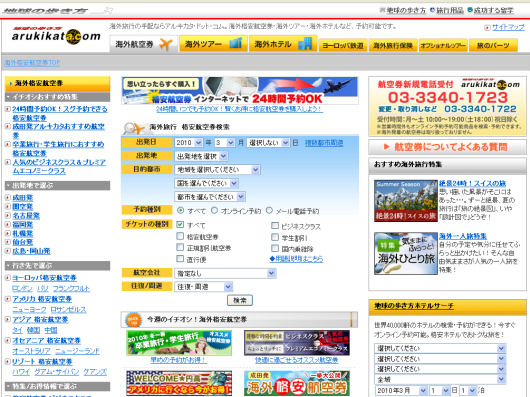Image resolution: width=530 pixels, height=397 pixels.
Task: Click the pick up badge icon by 今週のイチオシ
Action: (133, 319)
